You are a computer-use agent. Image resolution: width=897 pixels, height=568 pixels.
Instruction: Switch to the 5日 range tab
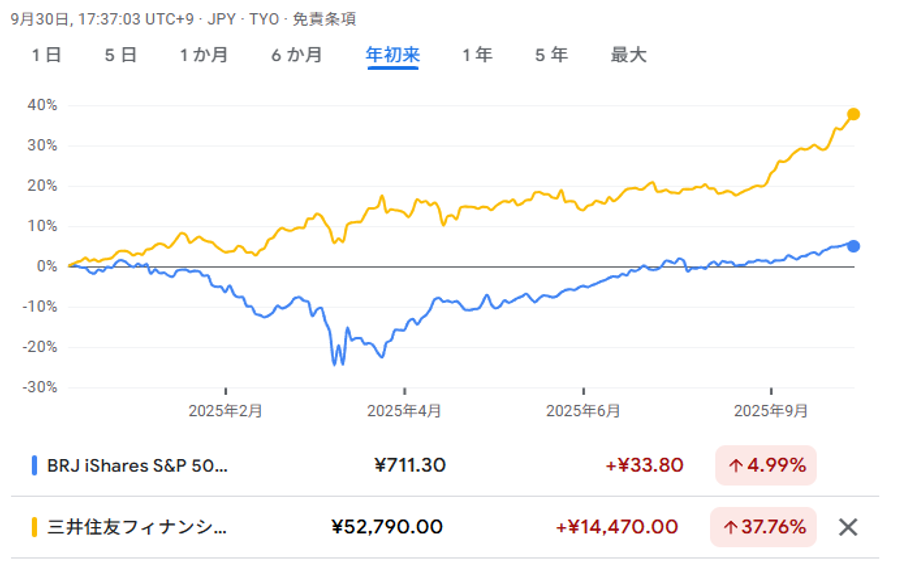pyautogui.click(x=120, y=55)
